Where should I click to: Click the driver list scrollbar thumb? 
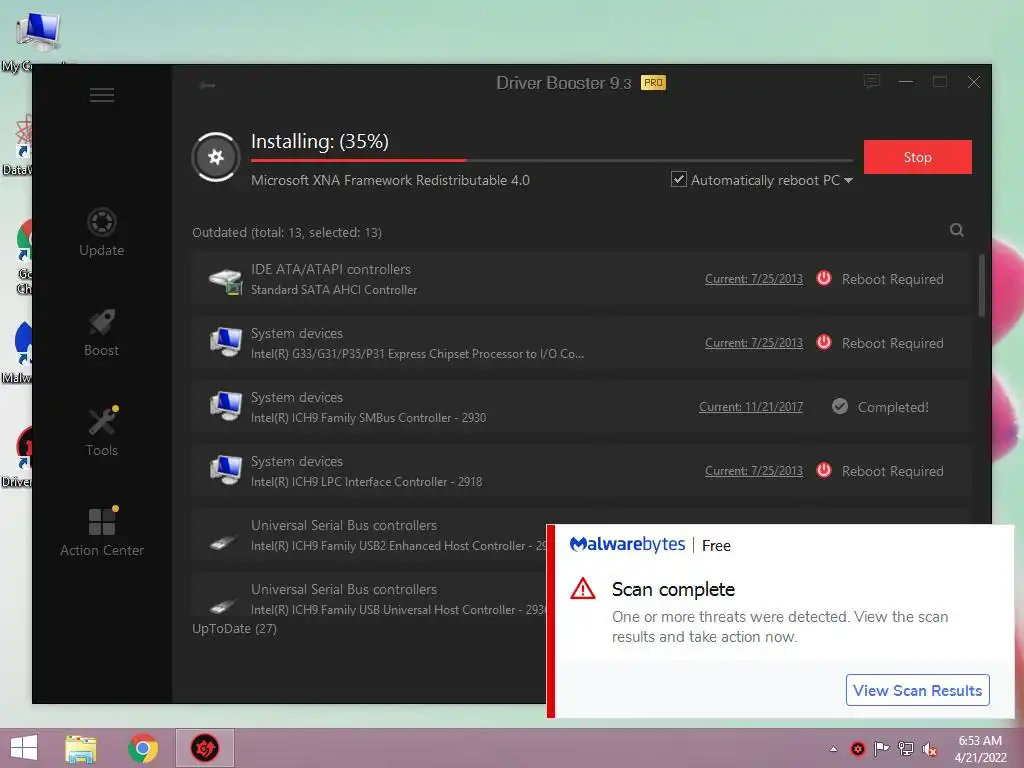982,285
